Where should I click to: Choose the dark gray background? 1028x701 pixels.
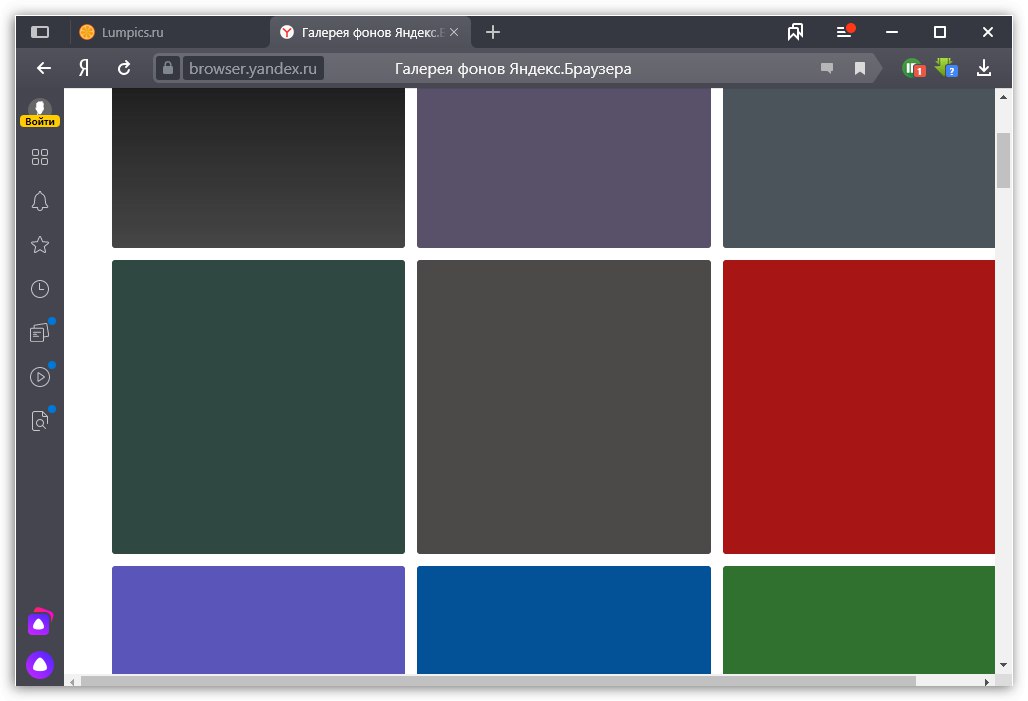pyautogui.click(x=564, y=407)
